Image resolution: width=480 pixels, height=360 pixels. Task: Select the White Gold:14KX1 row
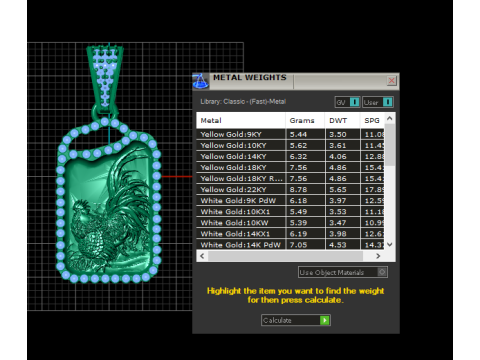pyautogui.click(x=290, y=233)
